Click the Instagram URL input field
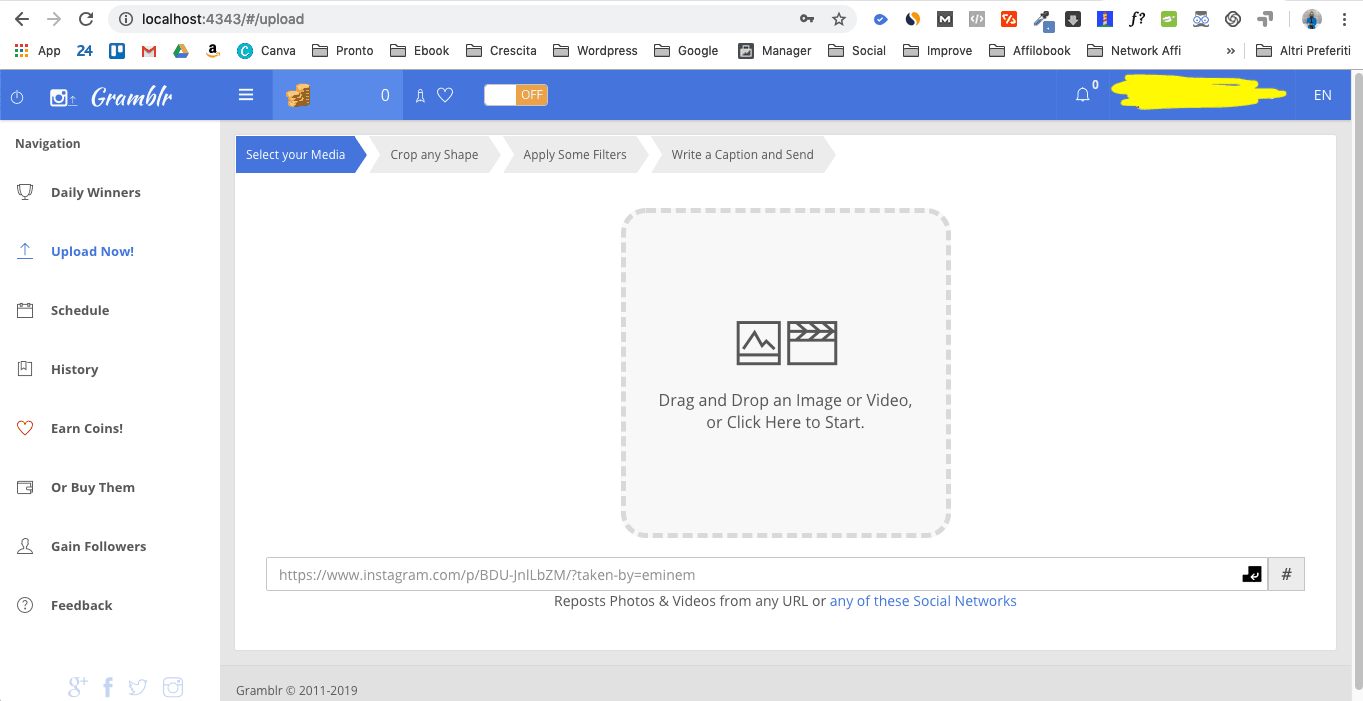Screen dimensions: 1363x701 coord(750,575)
